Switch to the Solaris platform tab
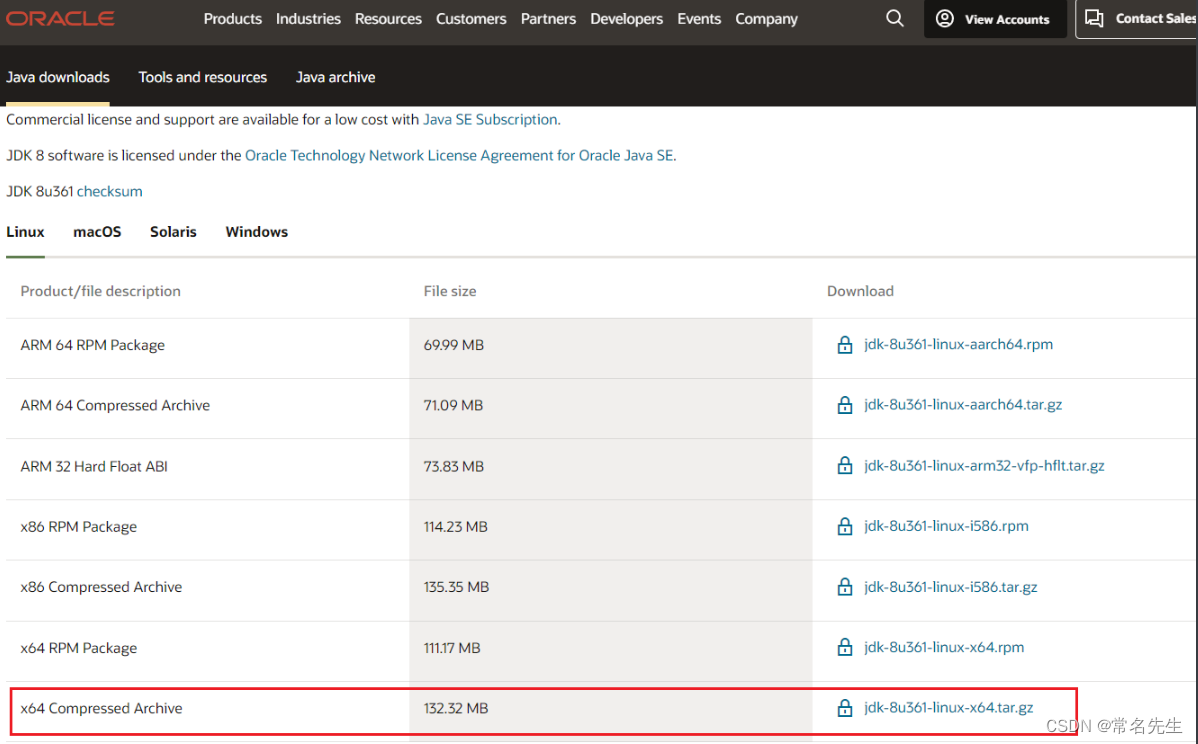Viewport: 1198px width, 744px height. [x=173, y=231]
